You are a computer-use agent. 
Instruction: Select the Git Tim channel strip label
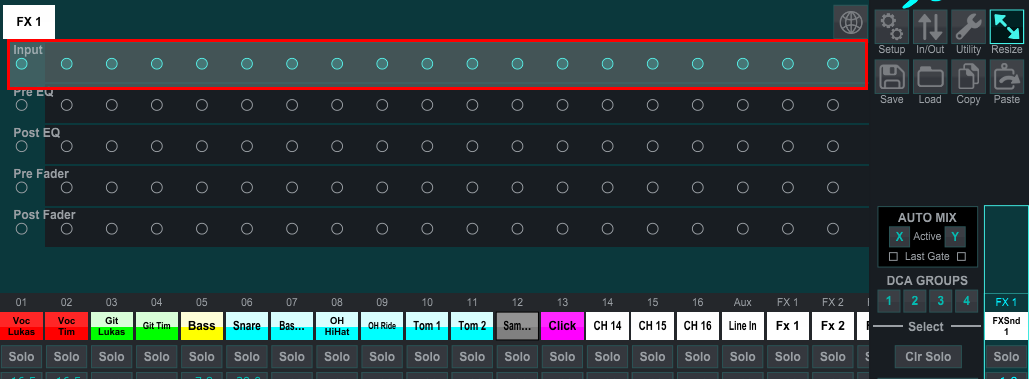click(x=156, y=326)
